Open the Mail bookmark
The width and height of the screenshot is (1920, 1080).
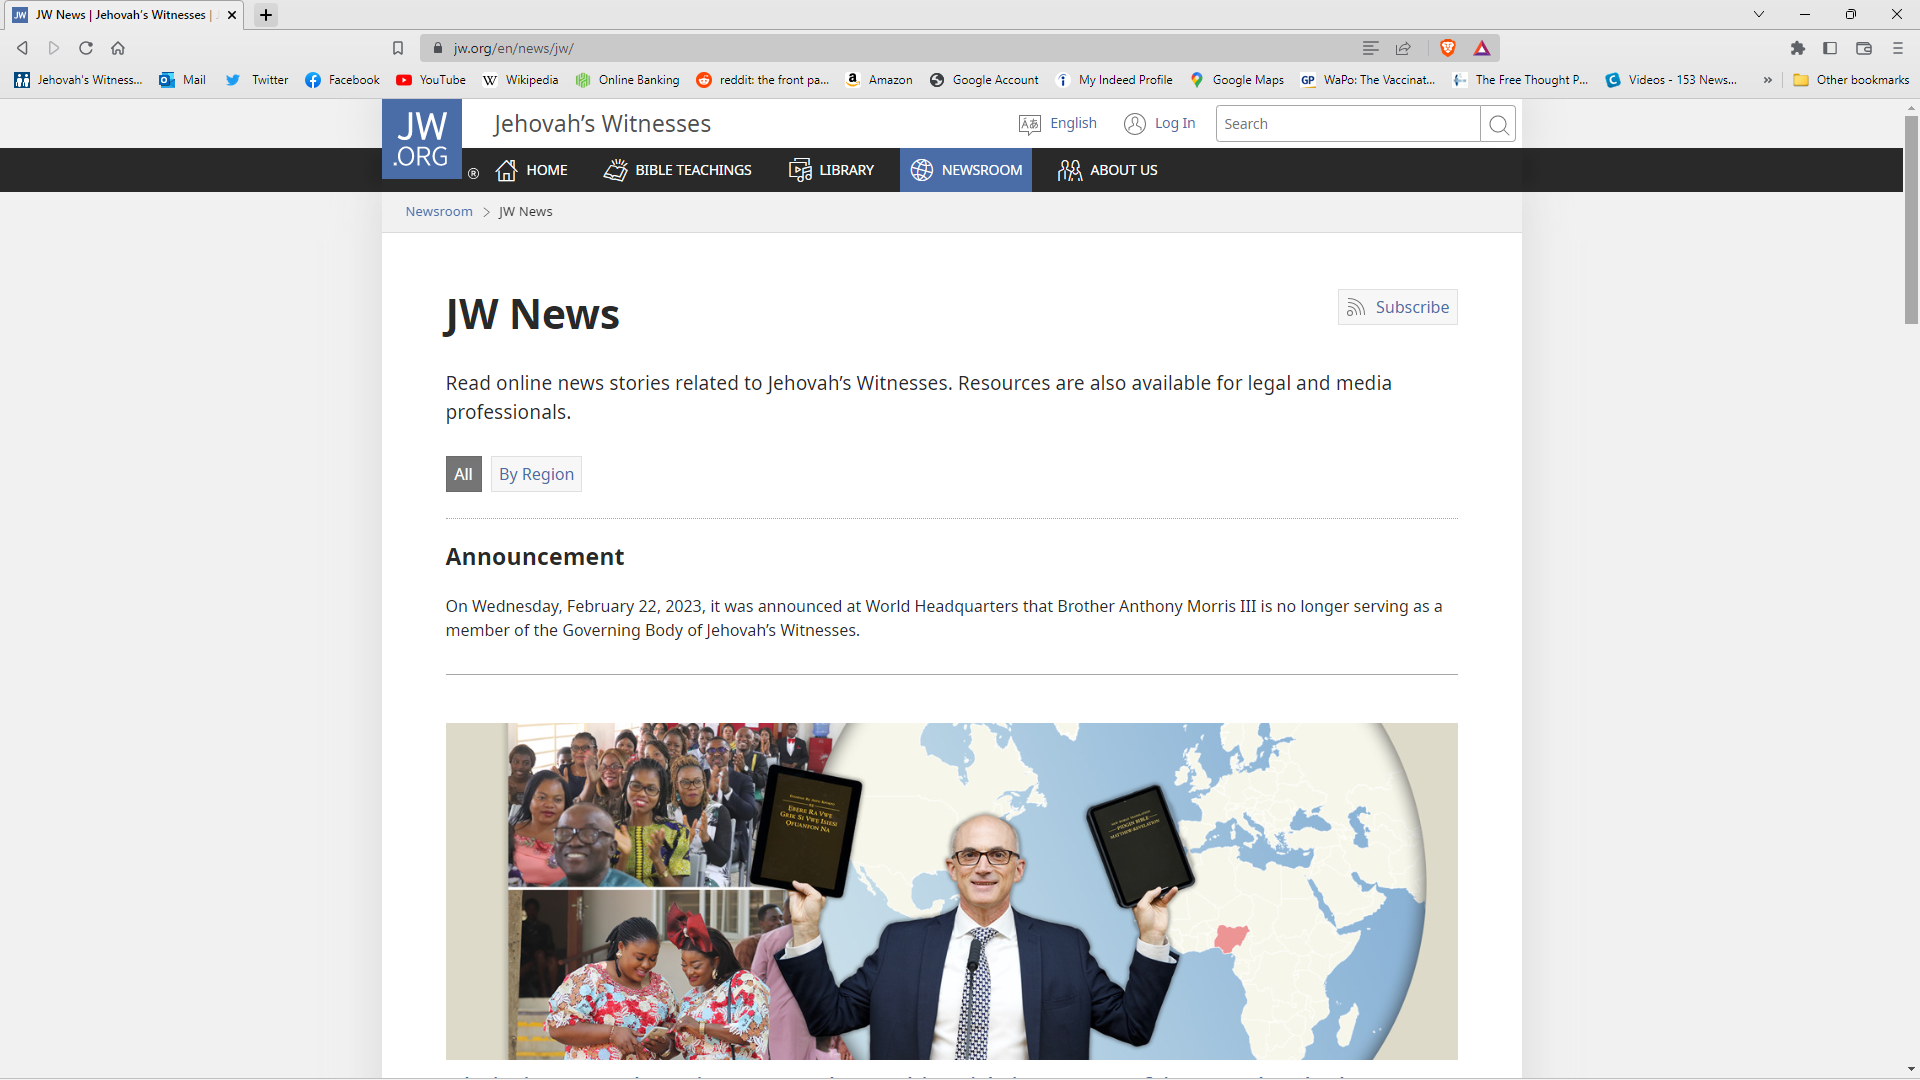click(182, 80)
